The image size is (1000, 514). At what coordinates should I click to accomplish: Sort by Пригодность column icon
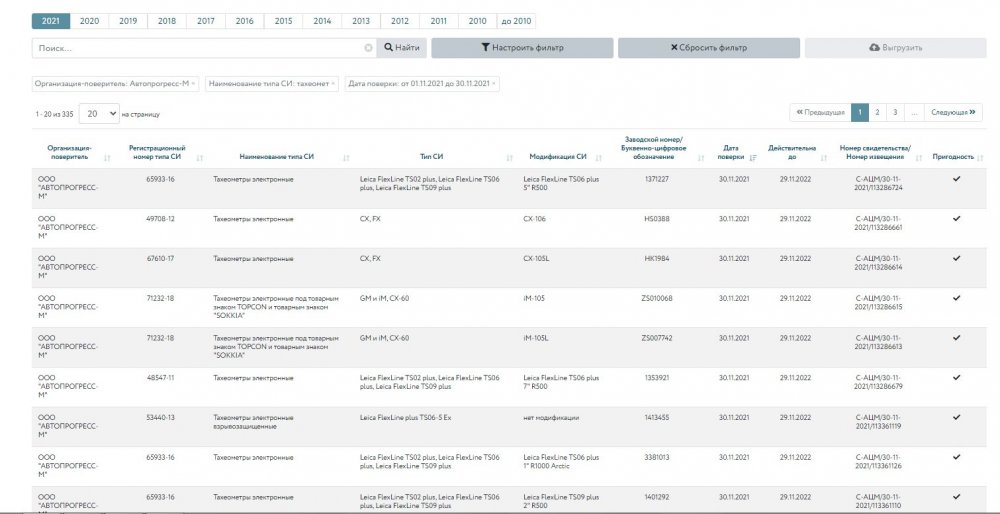tap(980, 158)
